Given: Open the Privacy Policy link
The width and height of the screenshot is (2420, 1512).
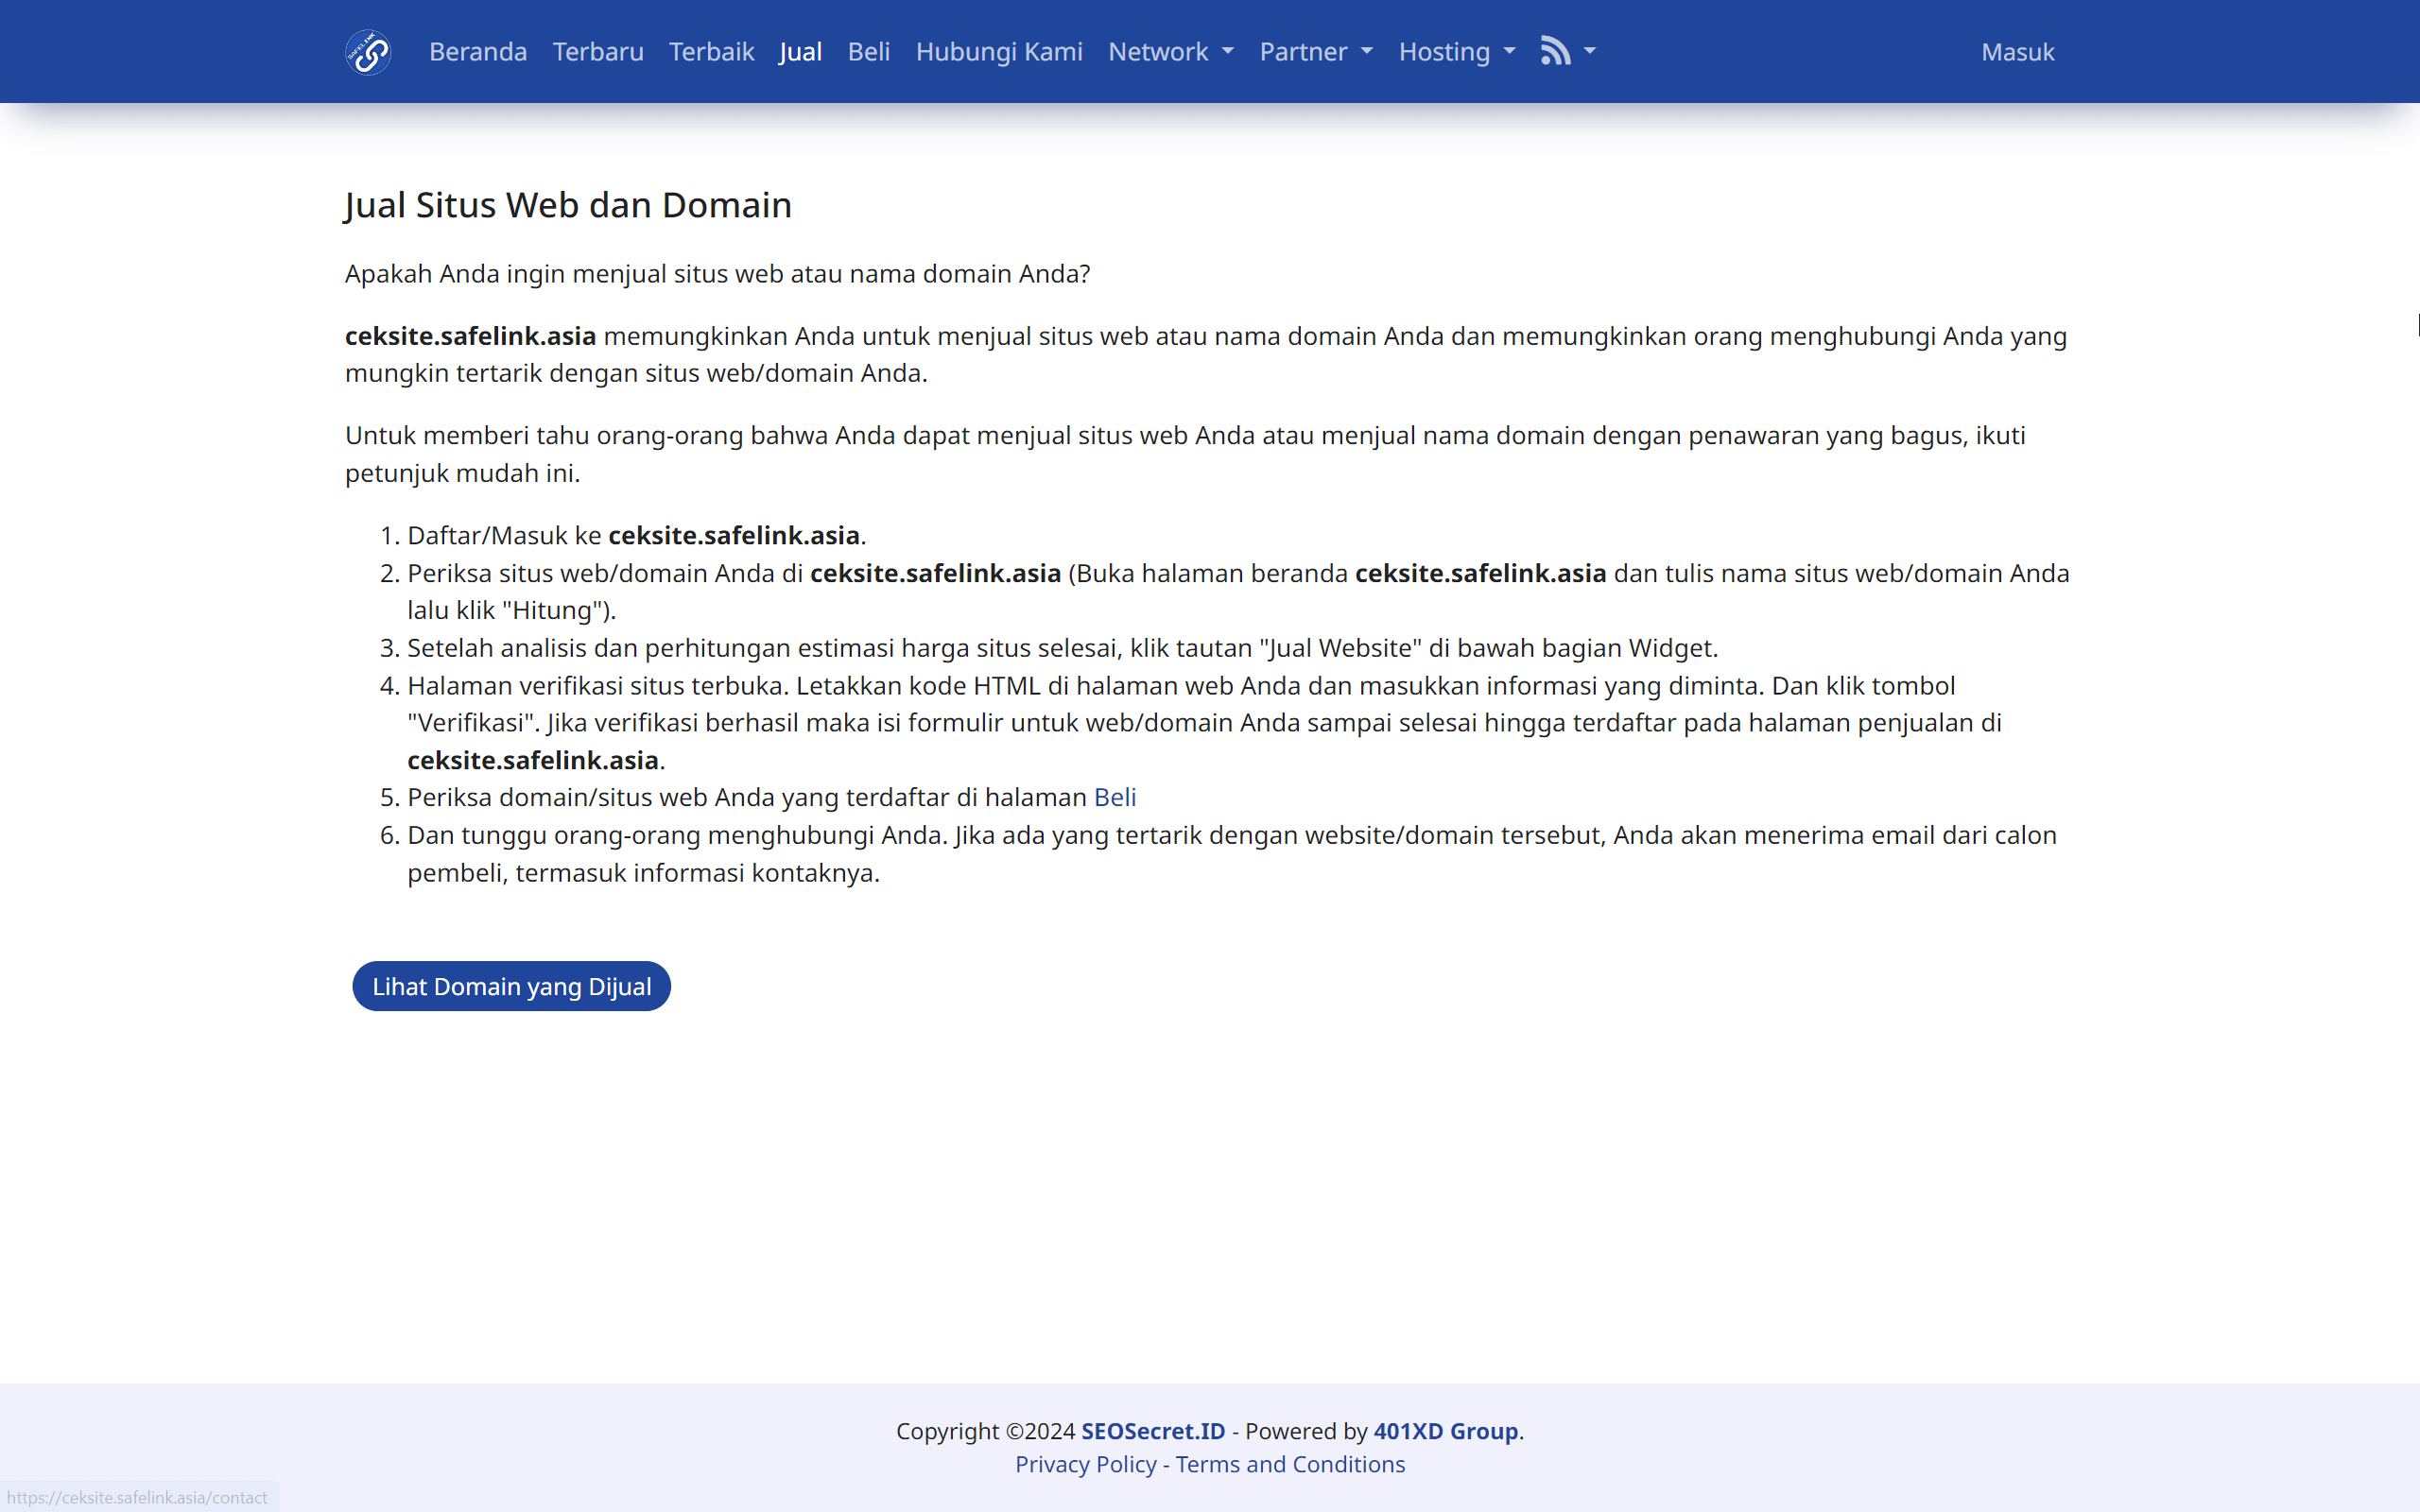Looking at the screenshot, I should 1085,1463.
